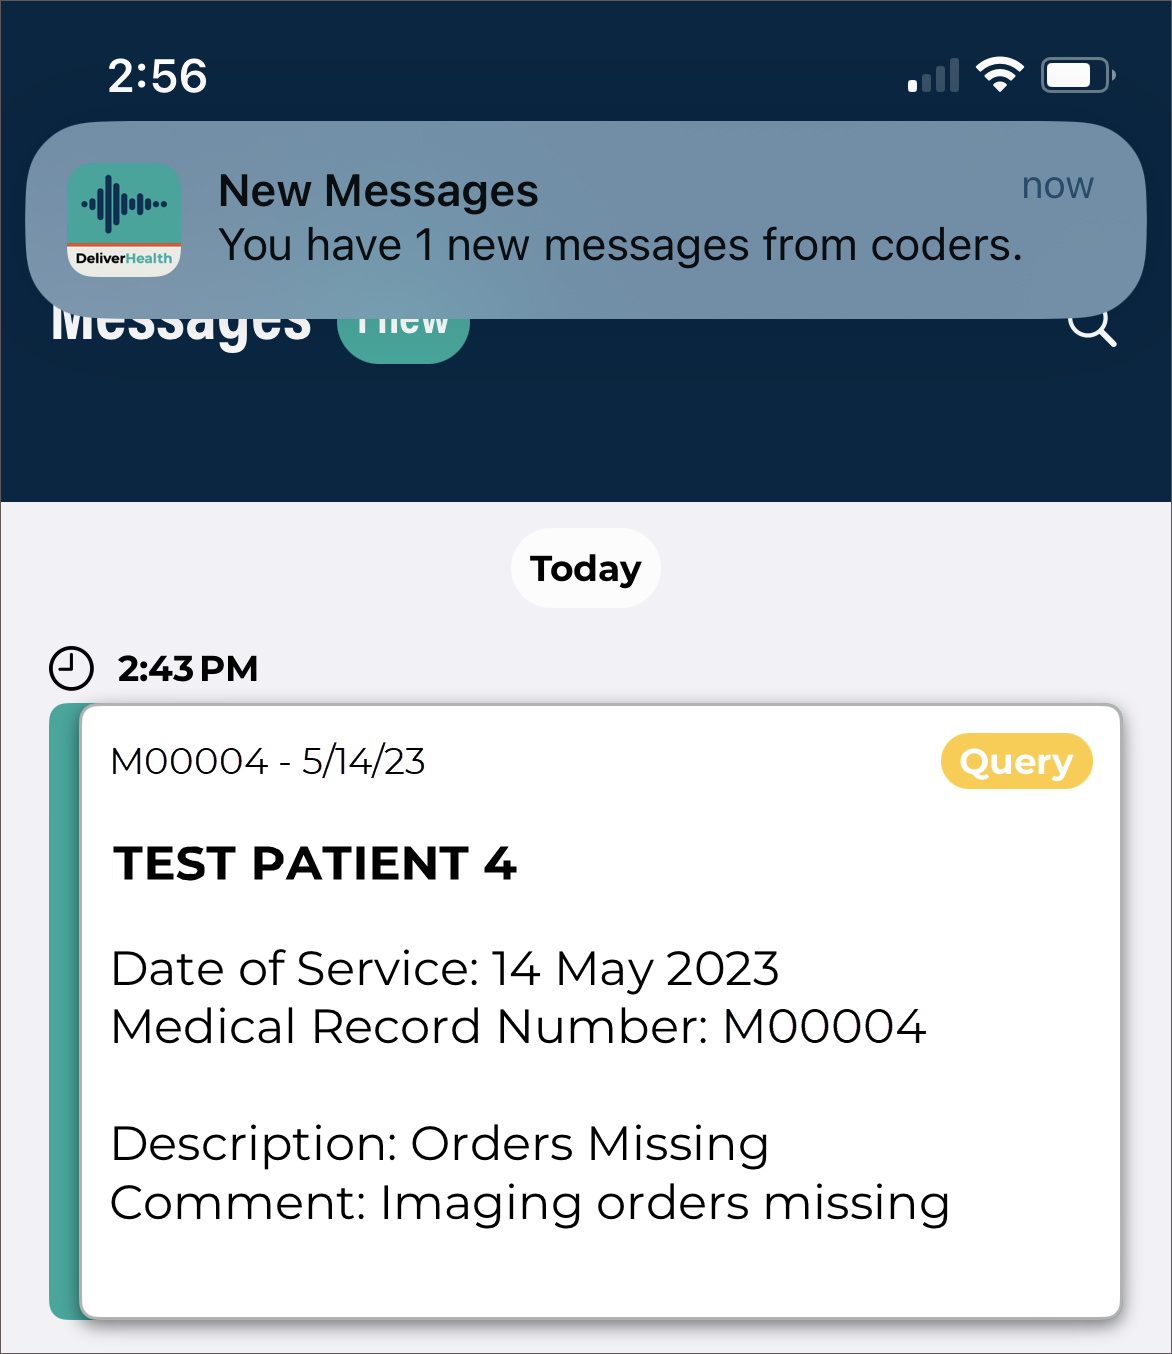Tap the Date of Service line

(x=445, y=969)
